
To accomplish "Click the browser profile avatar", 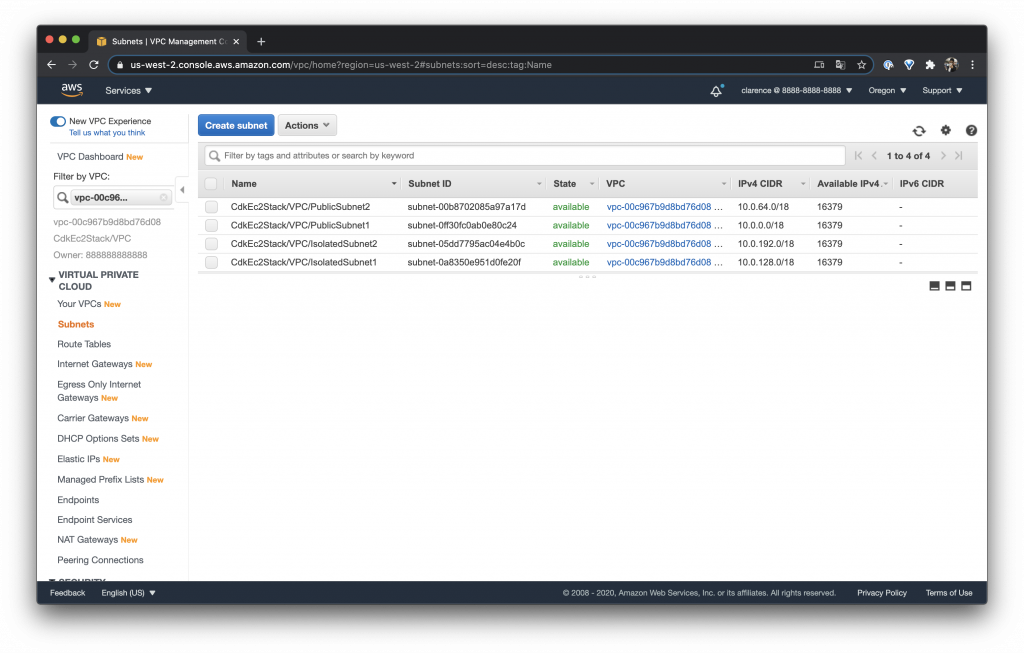I will 951,65.
